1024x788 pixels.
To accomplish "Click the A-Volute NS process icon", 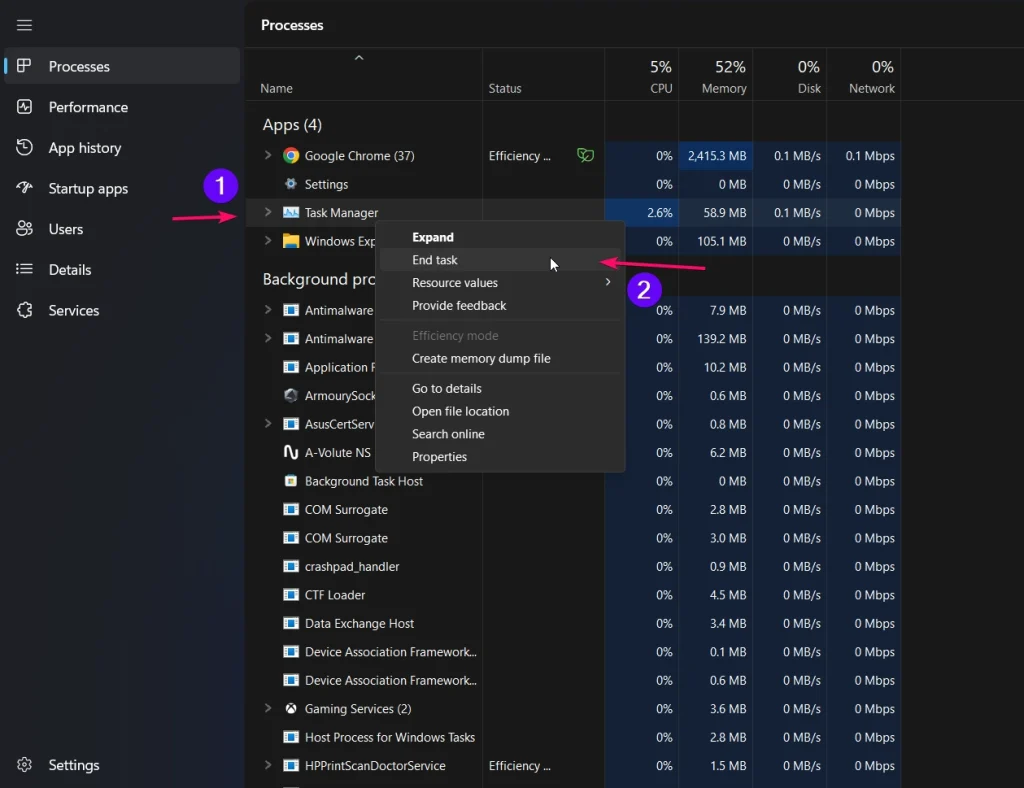I will pyautogui.click(x=291, y=452).
